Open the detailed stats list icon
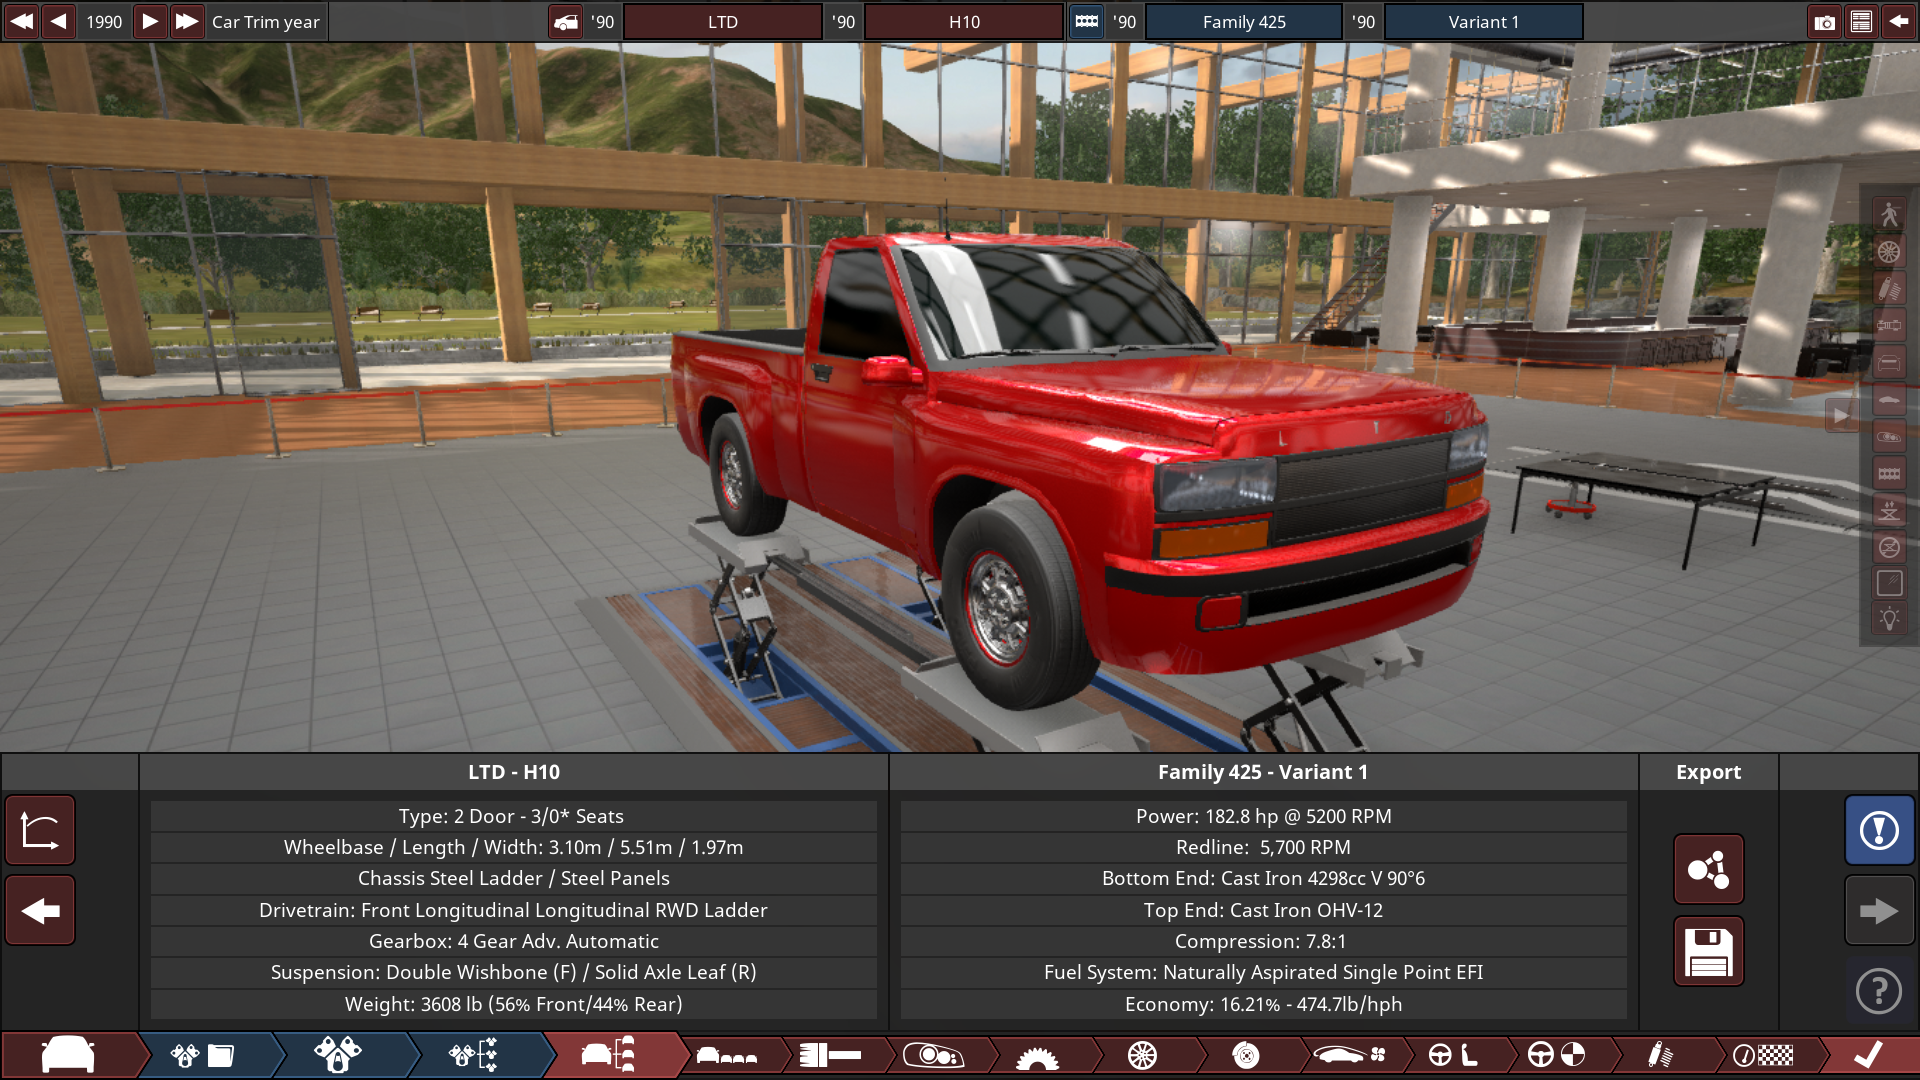This screenshot has width=1920, height=1080. click(1861, 21)
